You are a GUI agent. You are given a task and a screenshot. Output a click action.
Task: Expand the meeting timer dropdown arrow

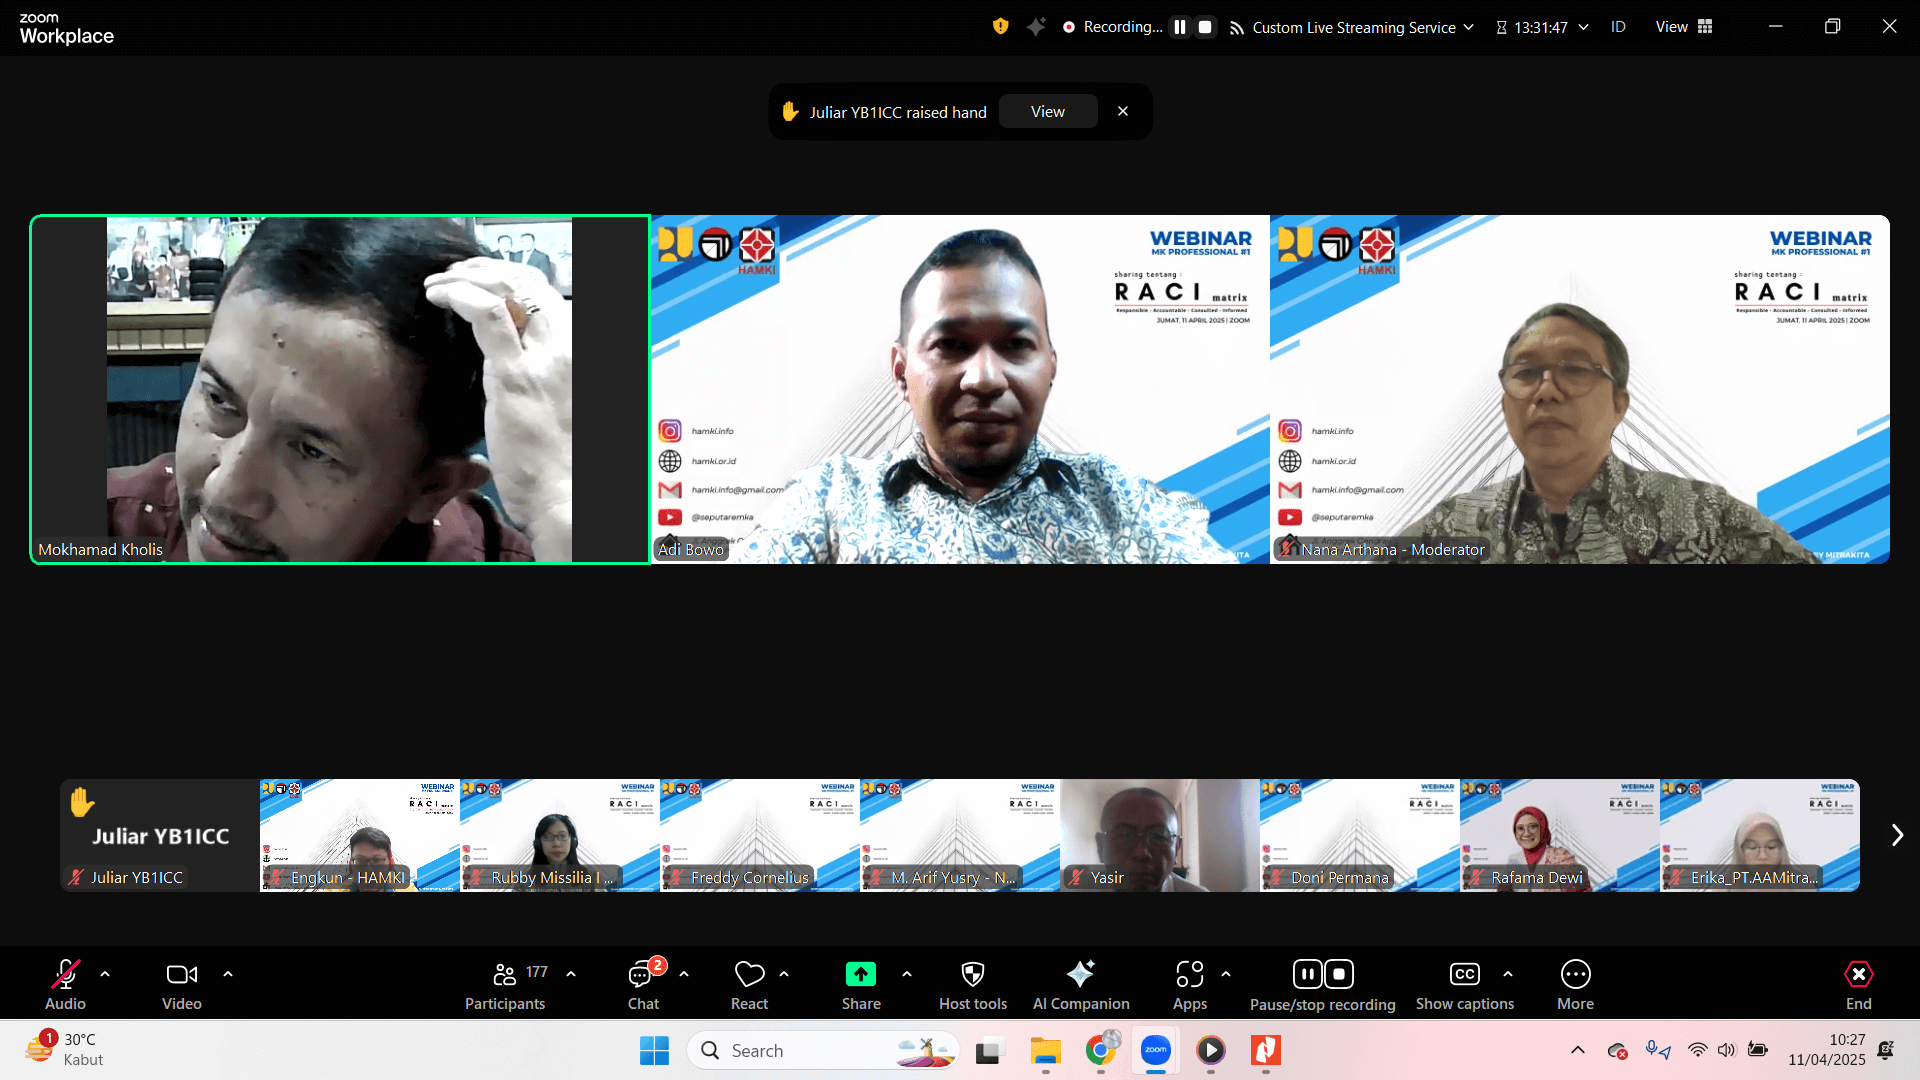1583,27
